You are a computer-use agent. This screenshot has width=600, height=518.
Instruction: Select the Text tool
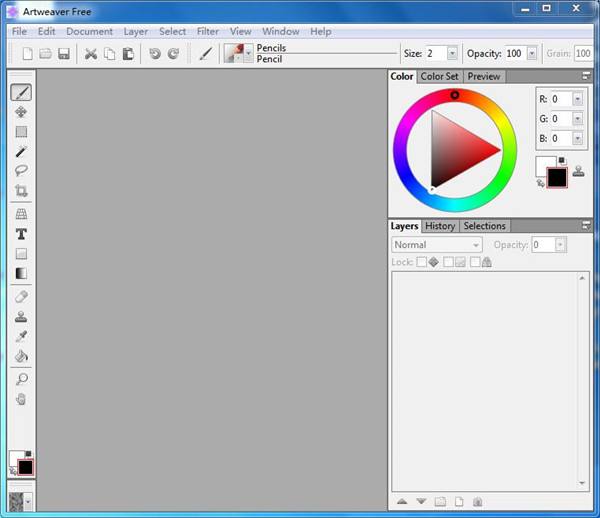21,234
